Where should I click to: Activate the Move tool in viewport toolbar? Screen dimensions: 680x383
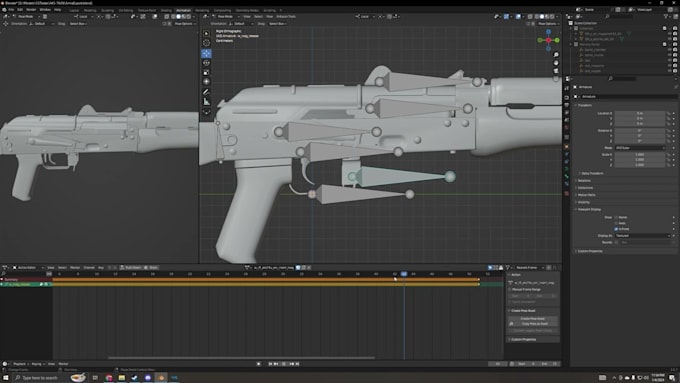[206, 53]
